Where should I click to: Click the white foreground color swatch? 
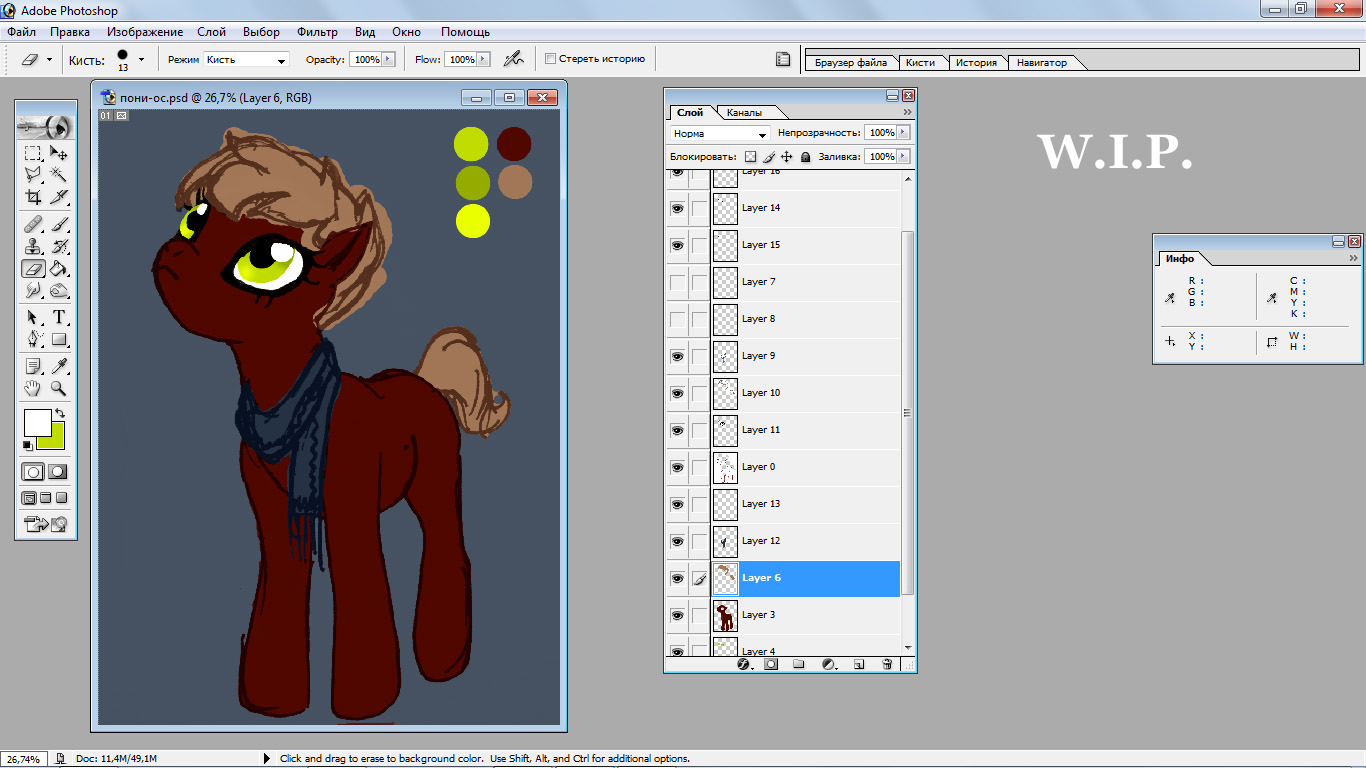point(37,422)
